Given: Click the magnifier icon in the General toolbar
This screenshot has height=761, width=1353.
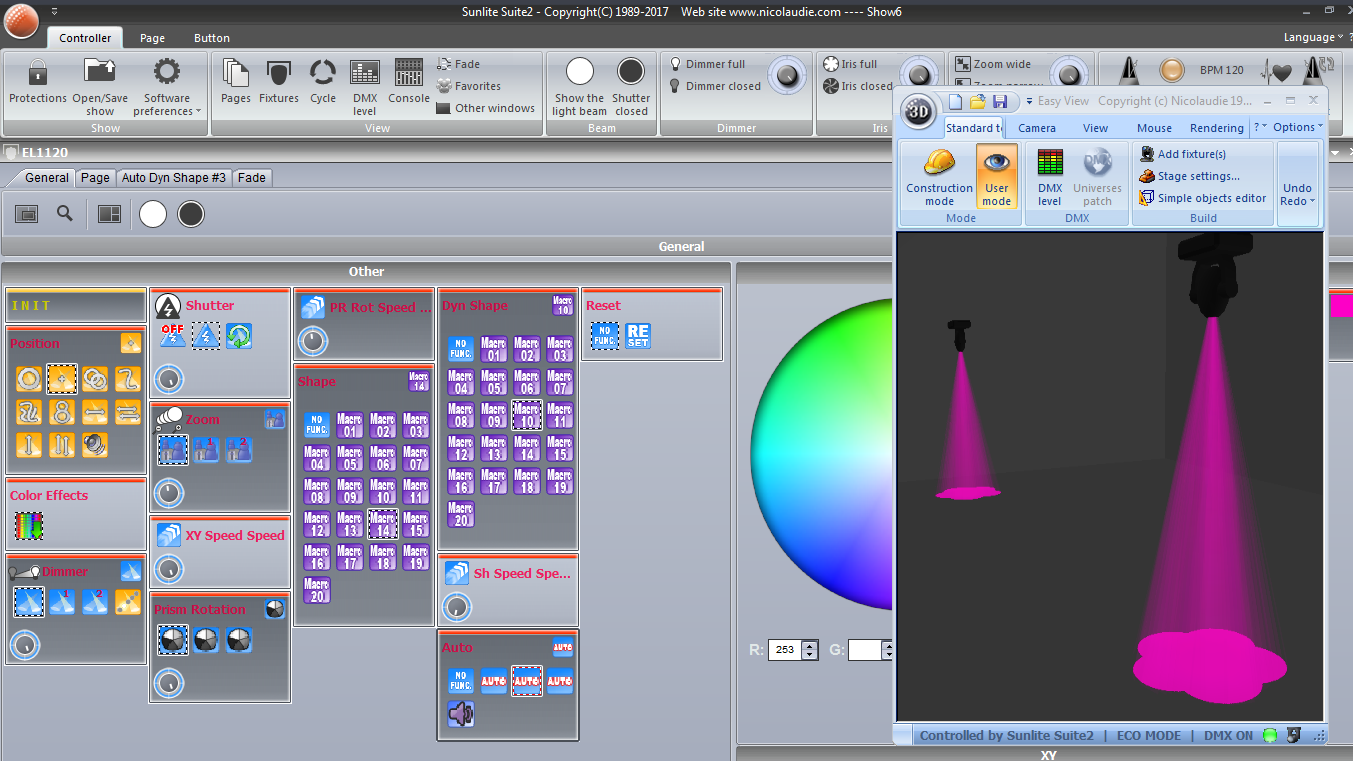Looking at the screenshot, I should click(65, 213).
